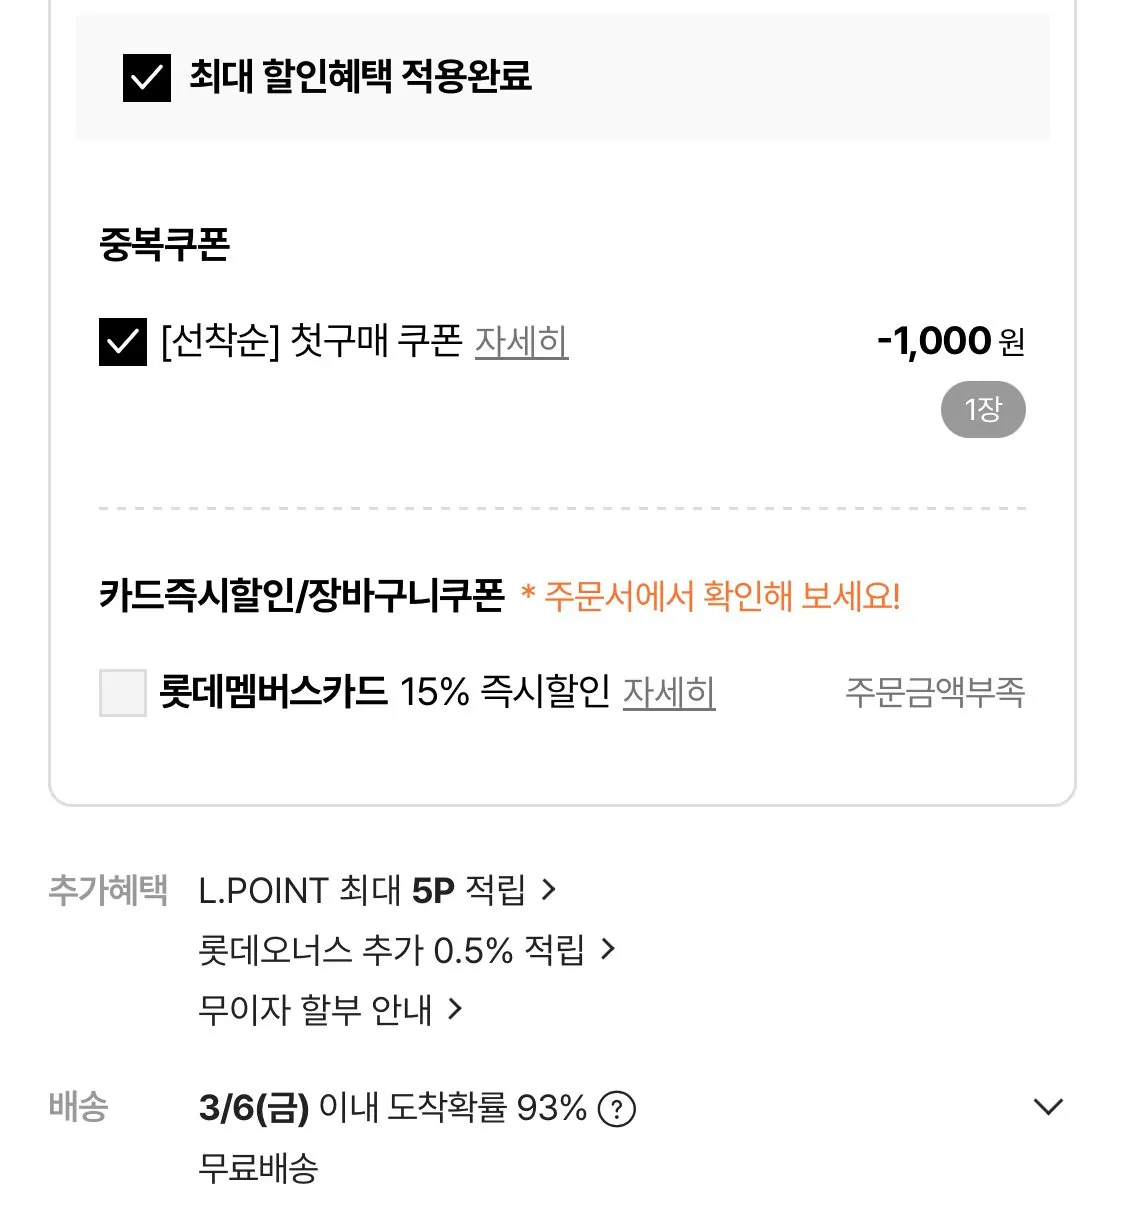This screenshot has width=1125, height=1209.
Task: Click the -1,000원 discount amount
Action: (x=950, y=341)
